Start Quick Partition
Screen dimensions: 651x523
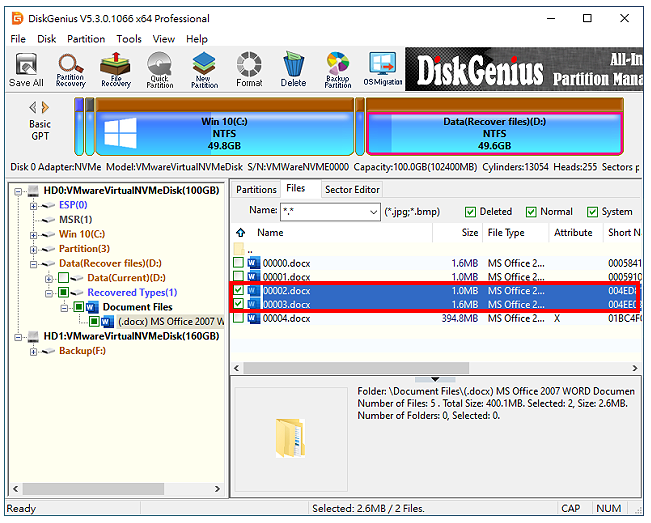click(160, 70)
